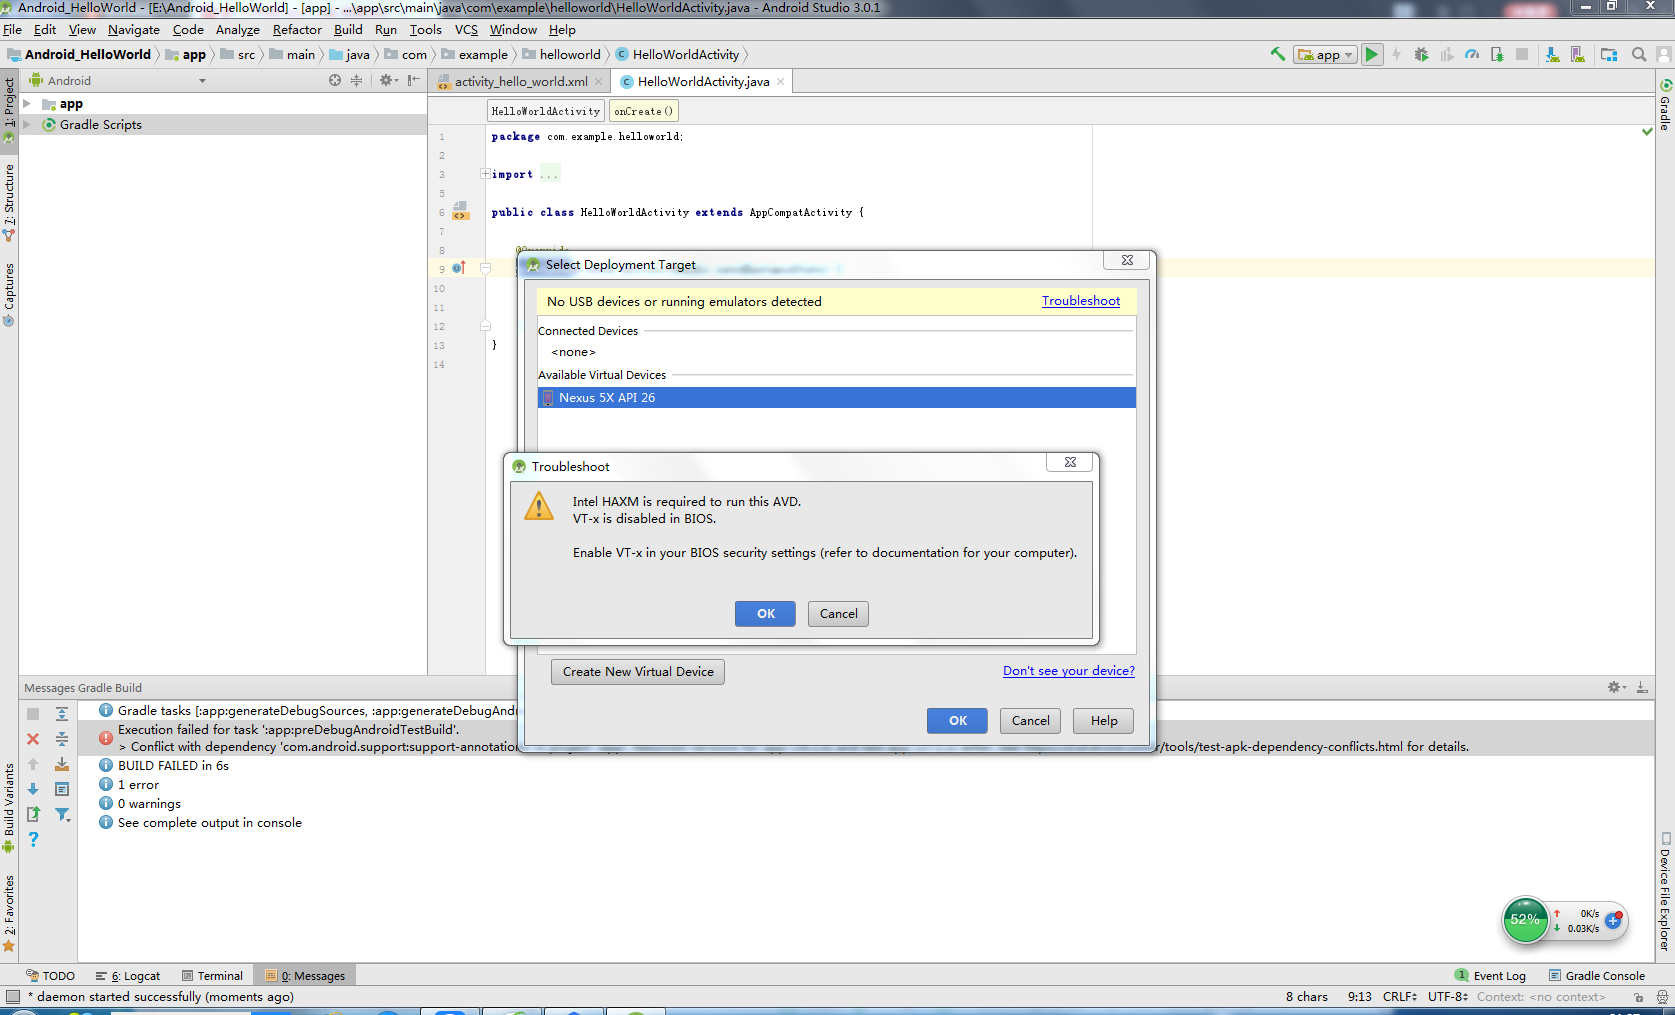Expand the app tree node
The width and height of the screenshot is (1675, 1015).
coord(27,104)
